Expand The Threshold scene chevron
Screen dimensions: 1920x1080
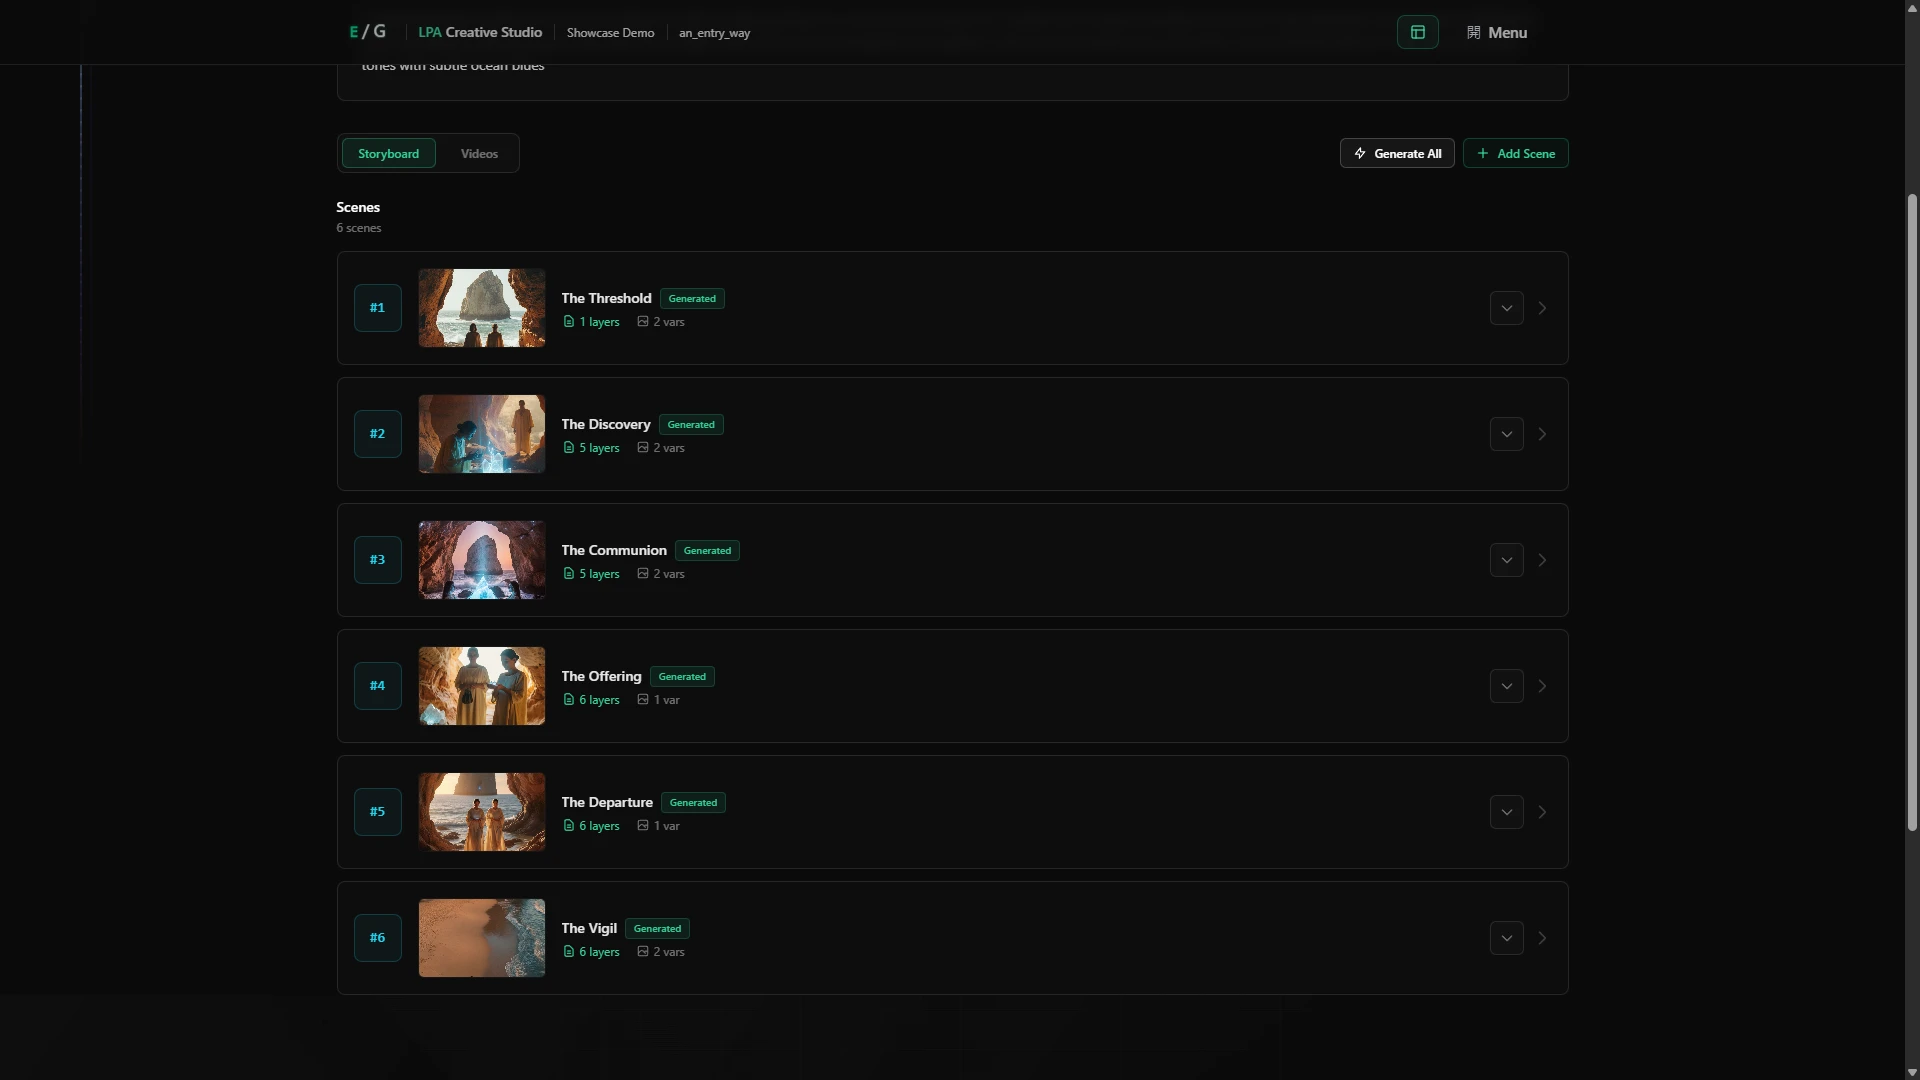click(1506, 308)
